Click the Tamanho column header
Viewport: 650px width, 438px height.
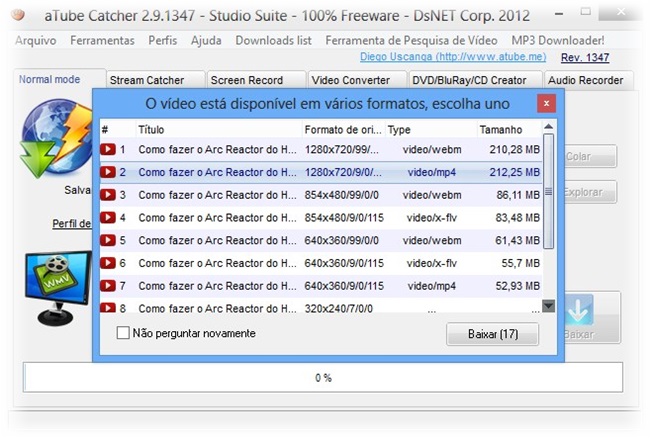[509, 130]
